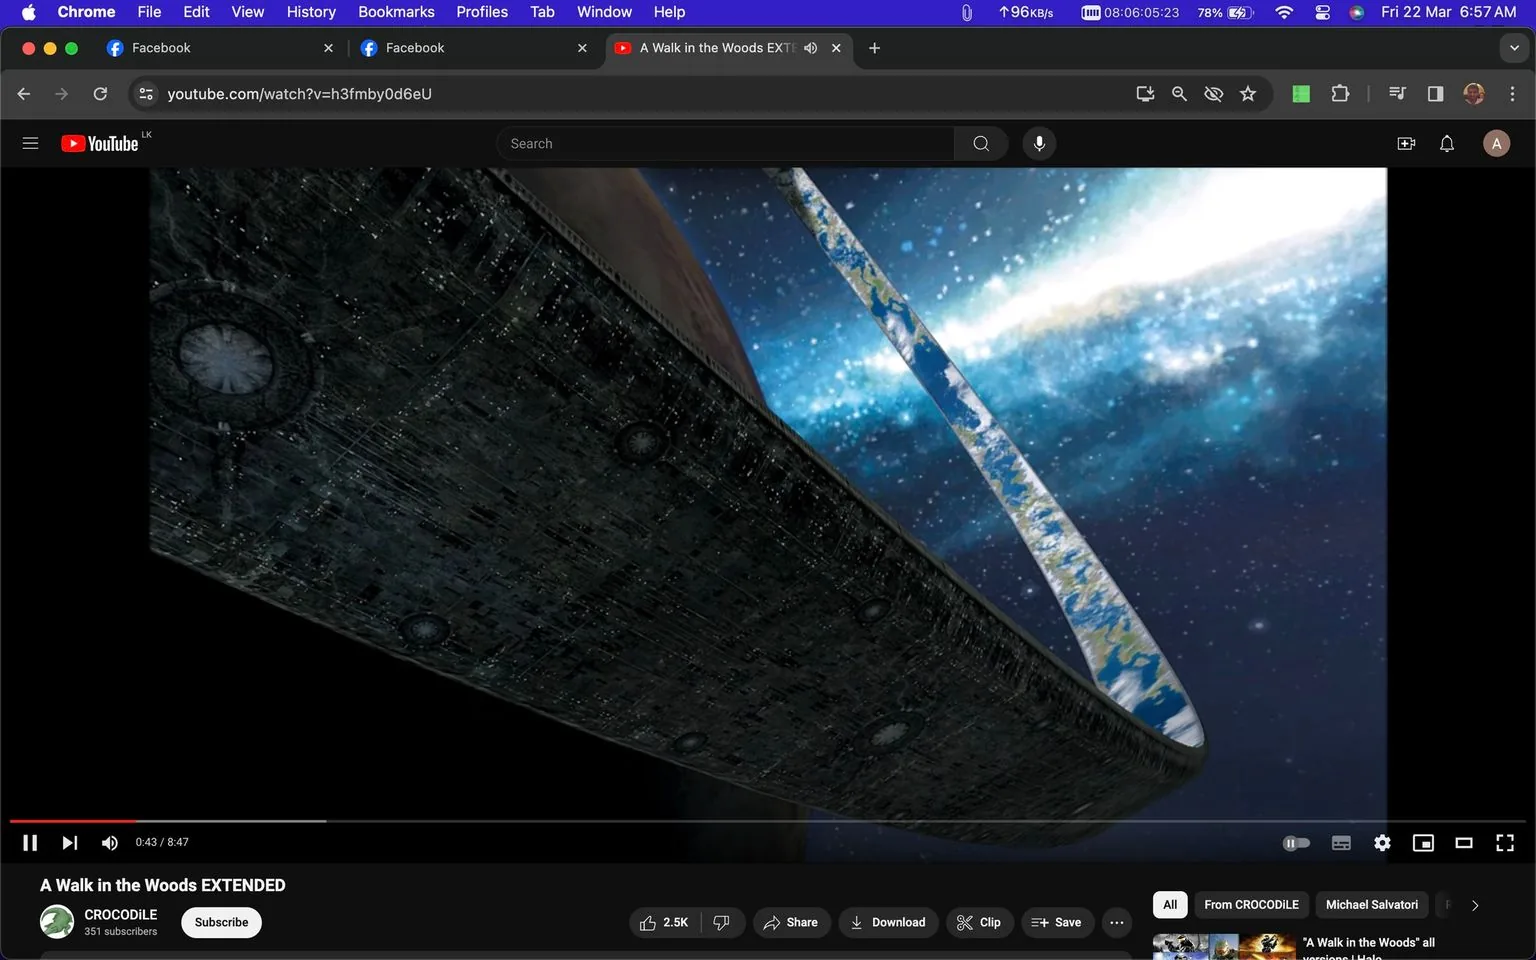
Task: Open the Chrome tab list chevron
Action: tap(1513, 47)
